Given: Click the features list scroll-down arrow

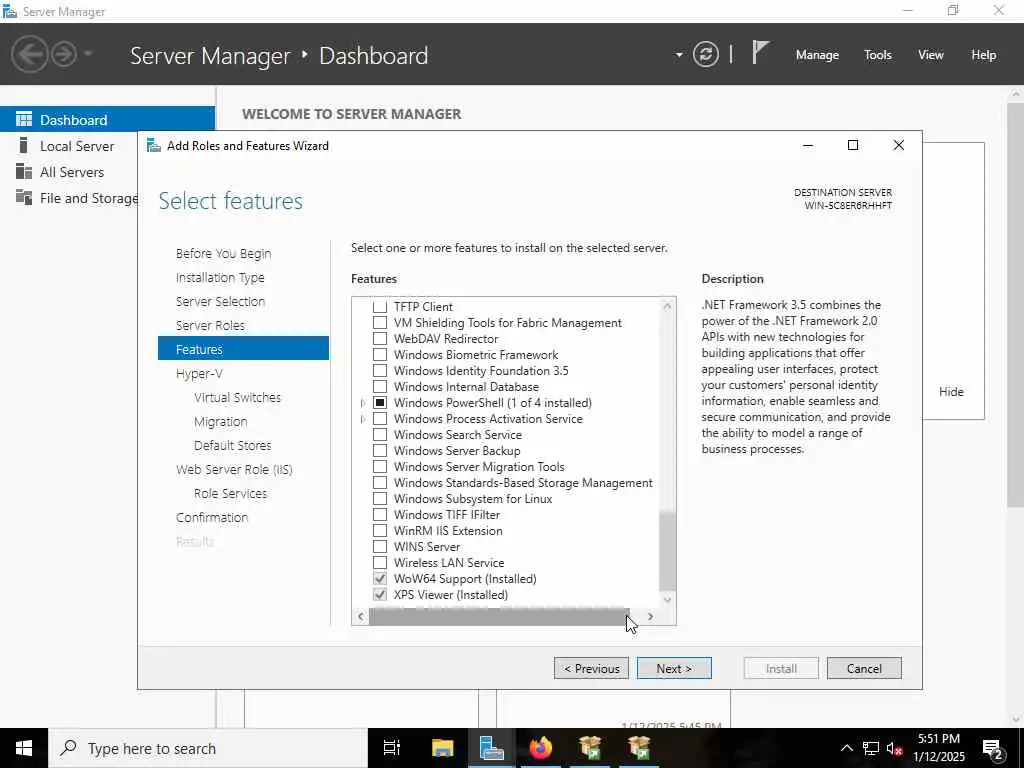Looking at the screenshot, I should tap(667, 599).
